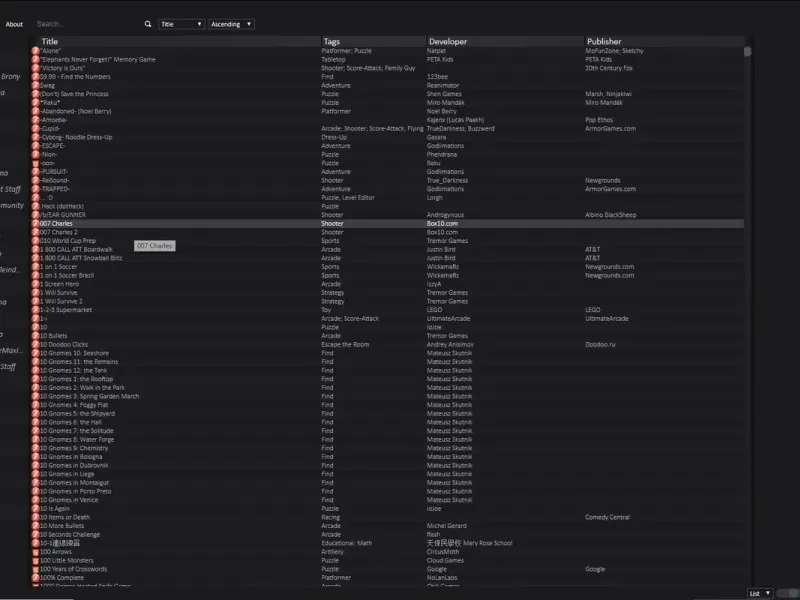Click the Flash icon beside 10 Gnomes 9: Chemistry

pyautogui.click(x=36, y=448)
